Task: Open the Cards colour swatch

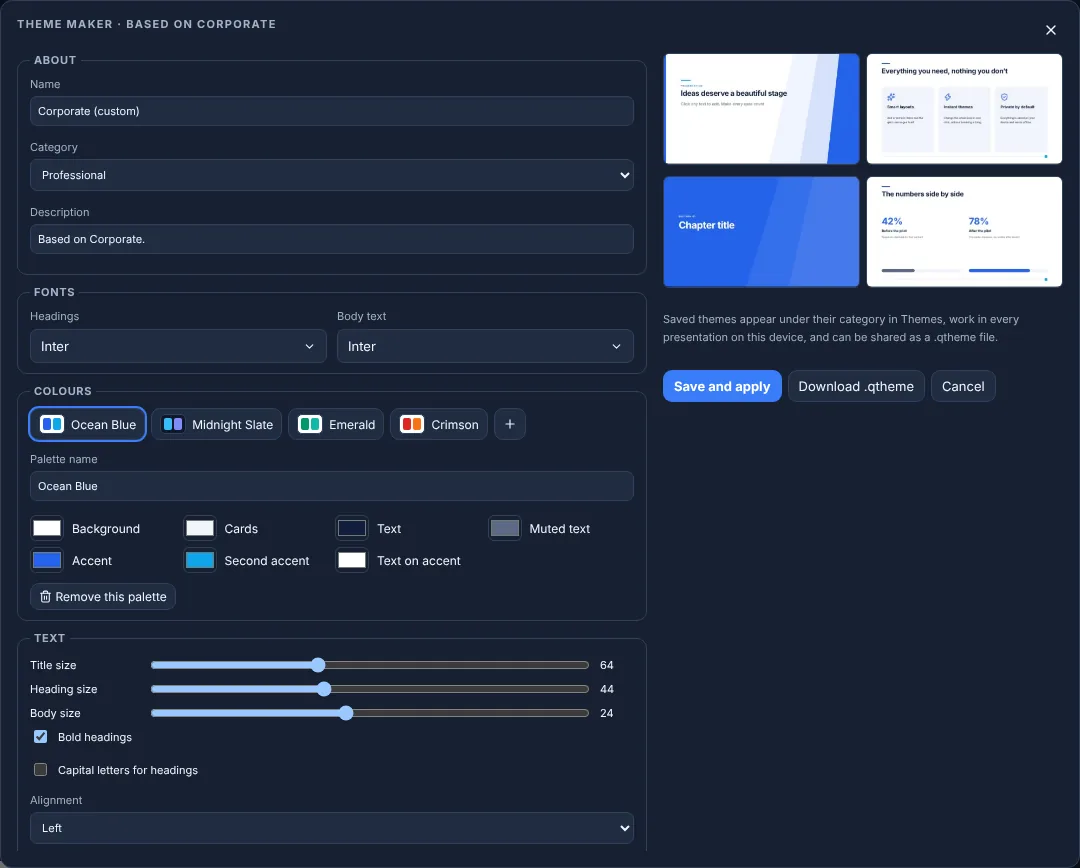Action: pos(200,528)
